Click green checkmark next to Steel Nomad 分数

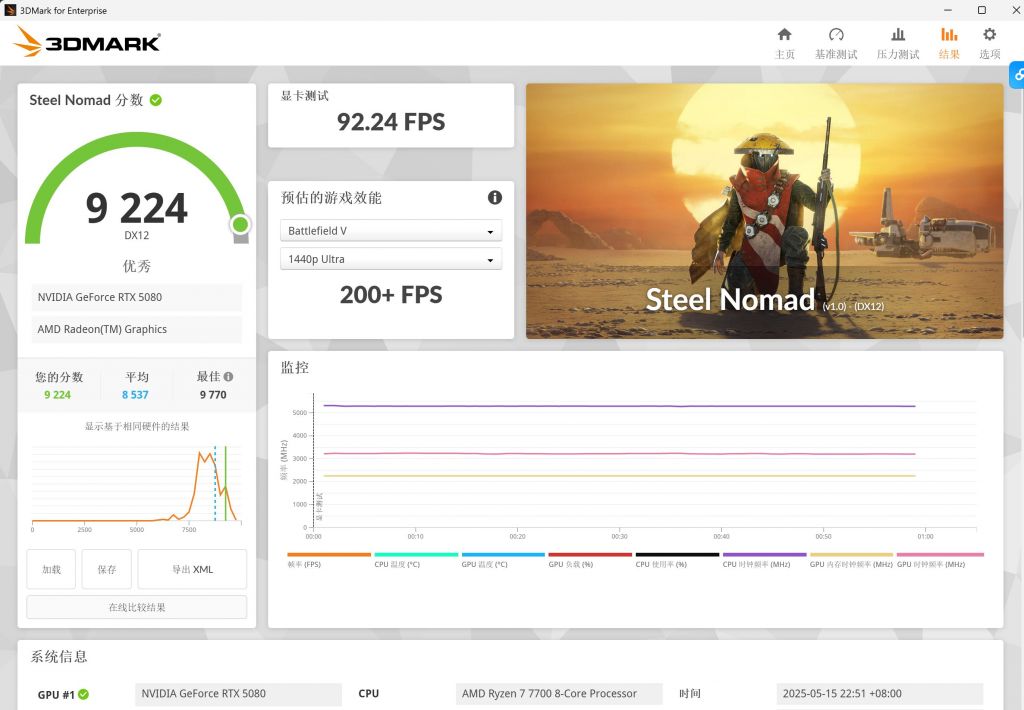[x=156, y=100]
